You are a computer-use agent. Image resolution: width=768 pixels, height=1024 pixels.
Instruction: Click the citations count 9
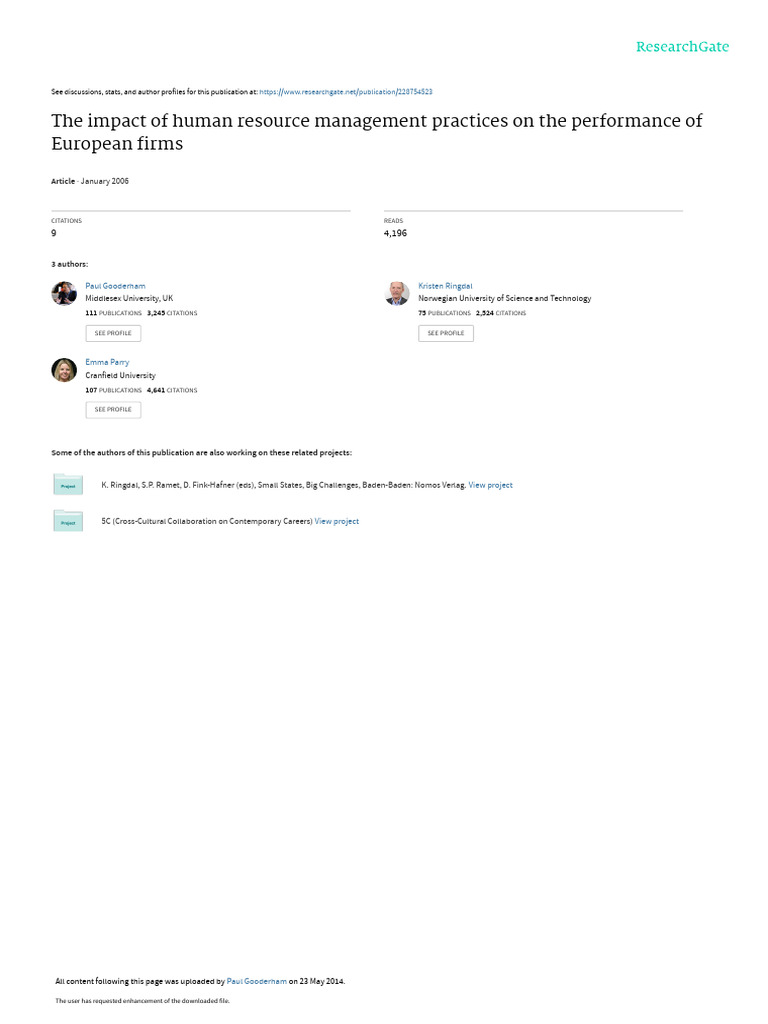(54, 233)
